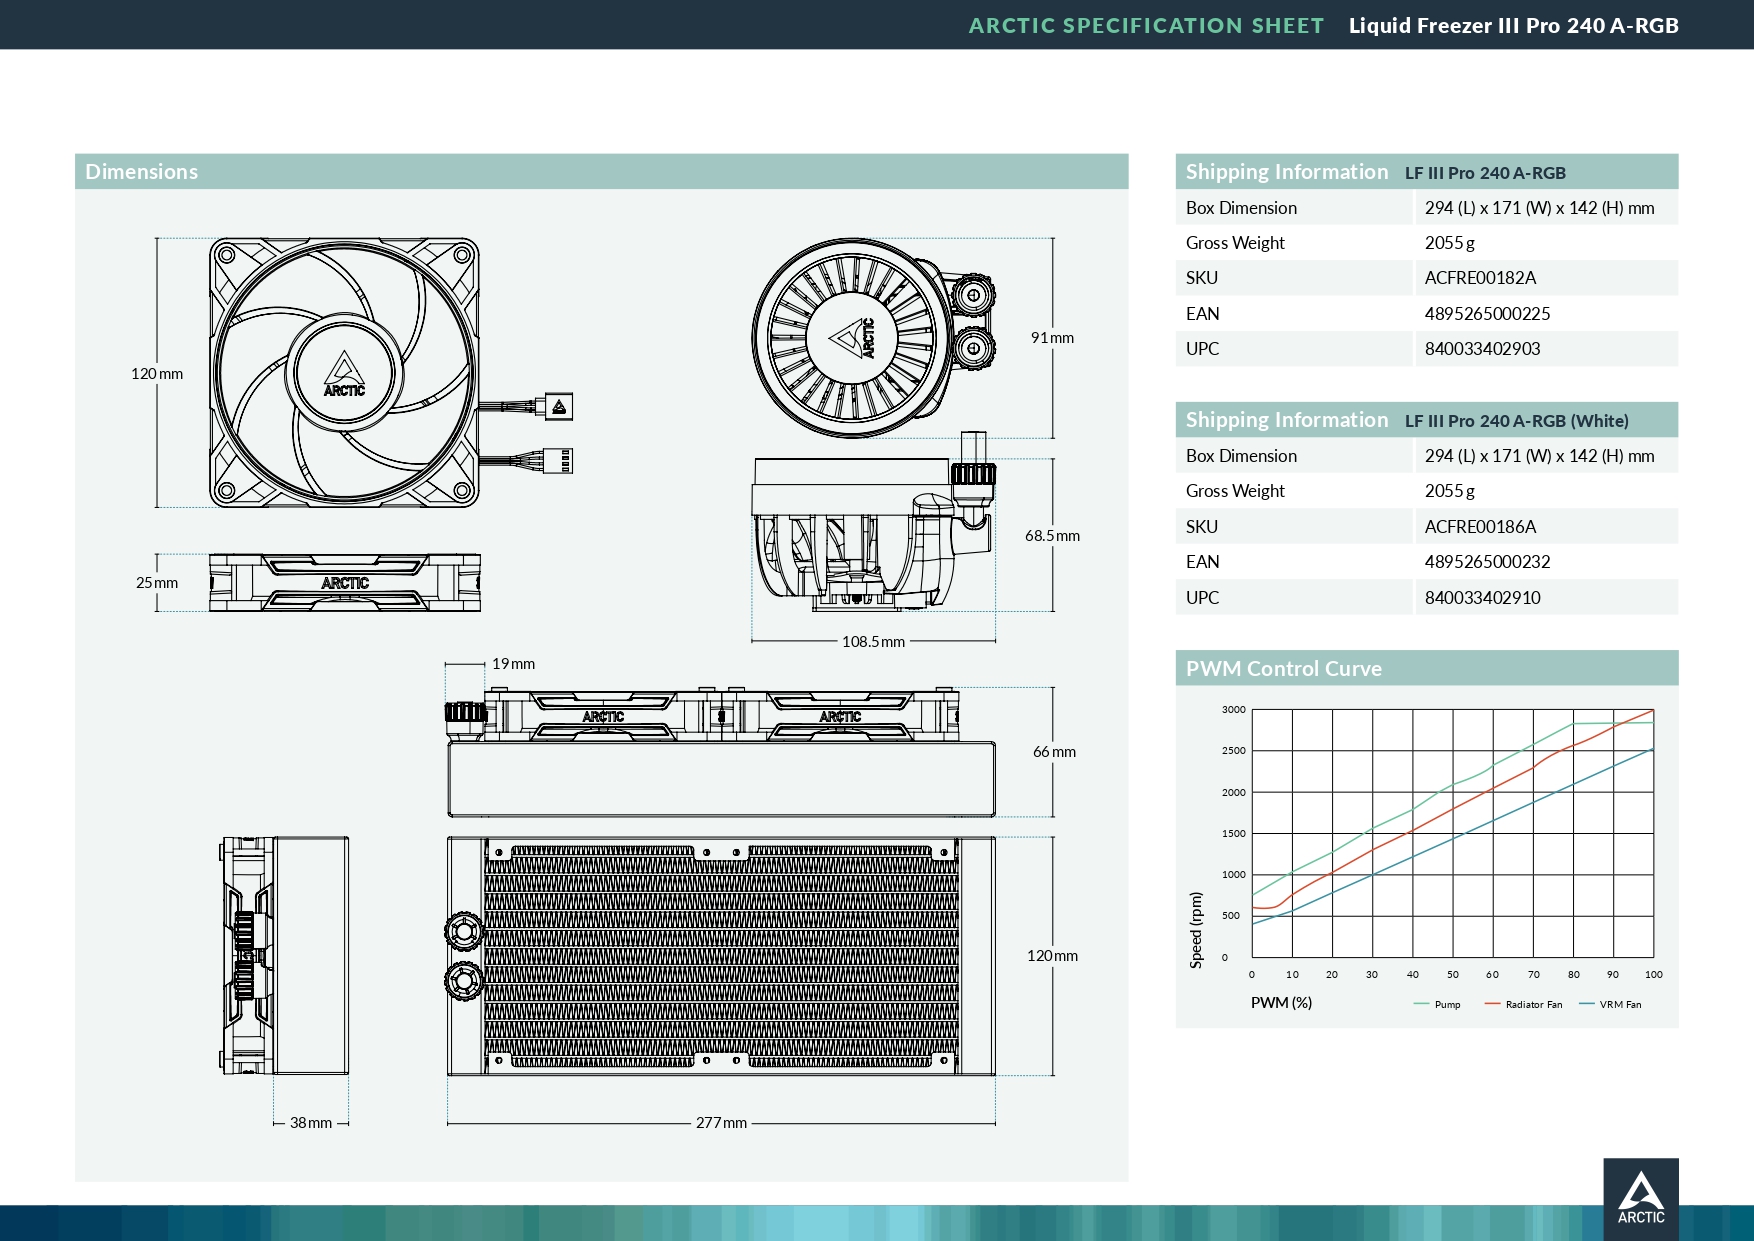Select UPC value 840033402910

[1482, 598]
